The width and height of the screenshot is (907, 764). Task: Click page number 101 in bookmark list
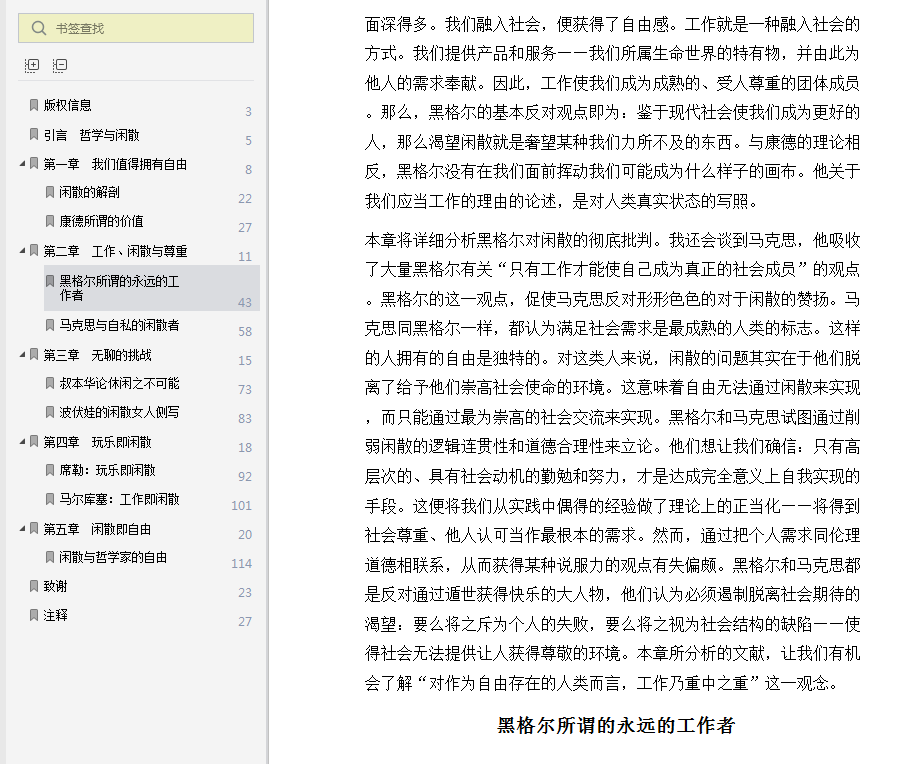tap(241, 505)
